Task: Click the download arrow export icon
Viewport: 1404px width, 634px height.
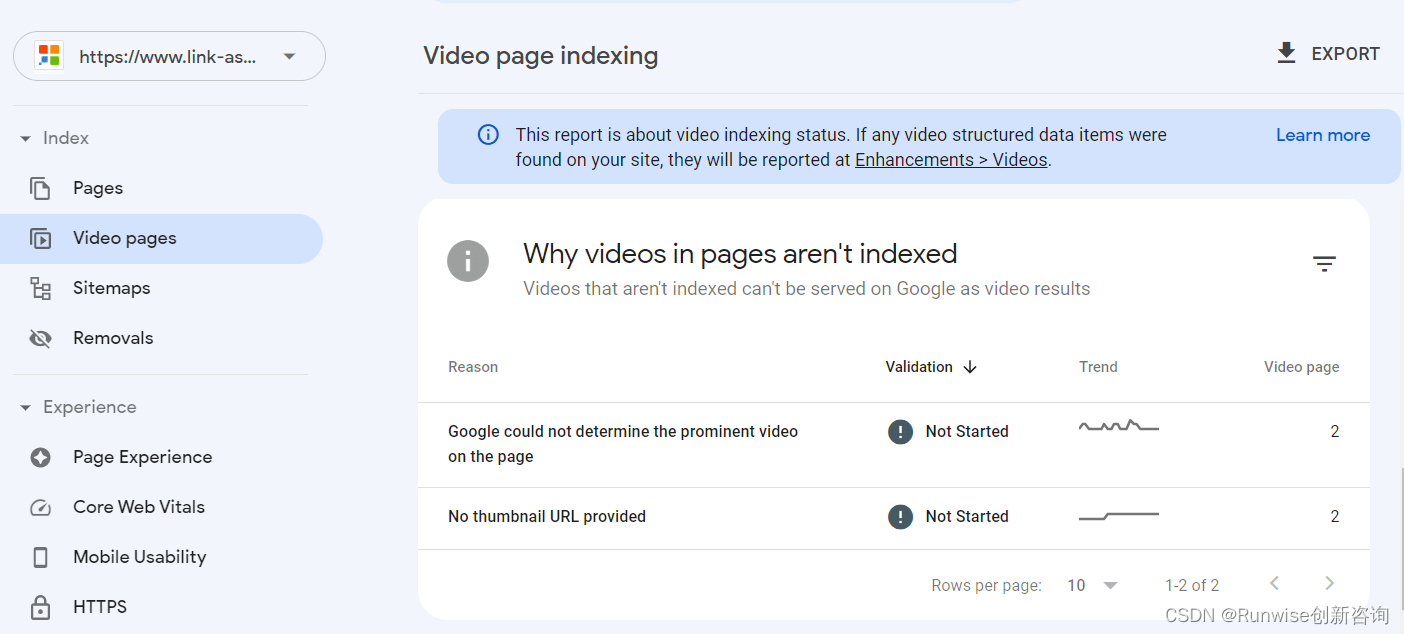Action: (x=1286, y=53)
